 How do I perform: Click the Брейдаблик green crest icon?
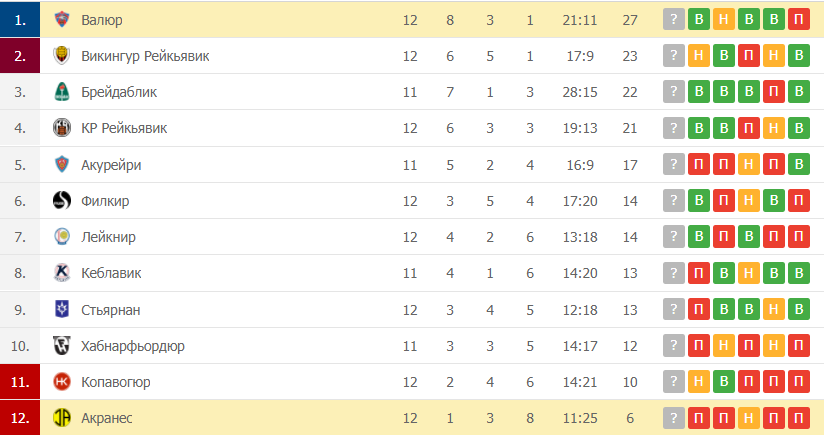[x=62, y=92]
